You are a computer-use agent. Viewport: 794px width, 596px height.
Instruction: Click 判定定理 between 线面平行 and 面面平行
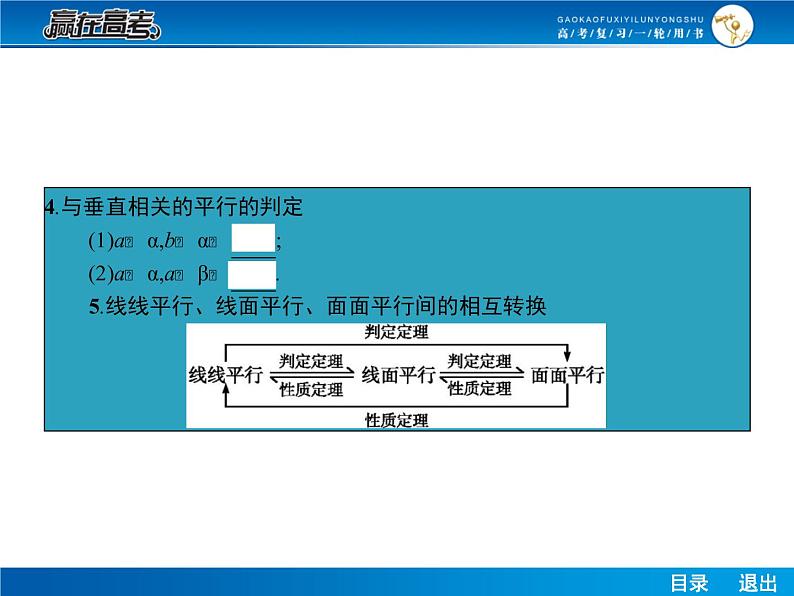pos(480,361)
